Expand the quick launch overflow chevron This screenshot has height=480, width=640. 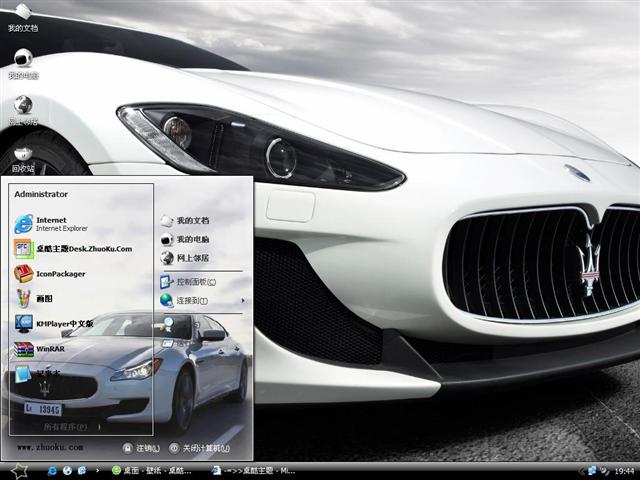pos(99,470)
